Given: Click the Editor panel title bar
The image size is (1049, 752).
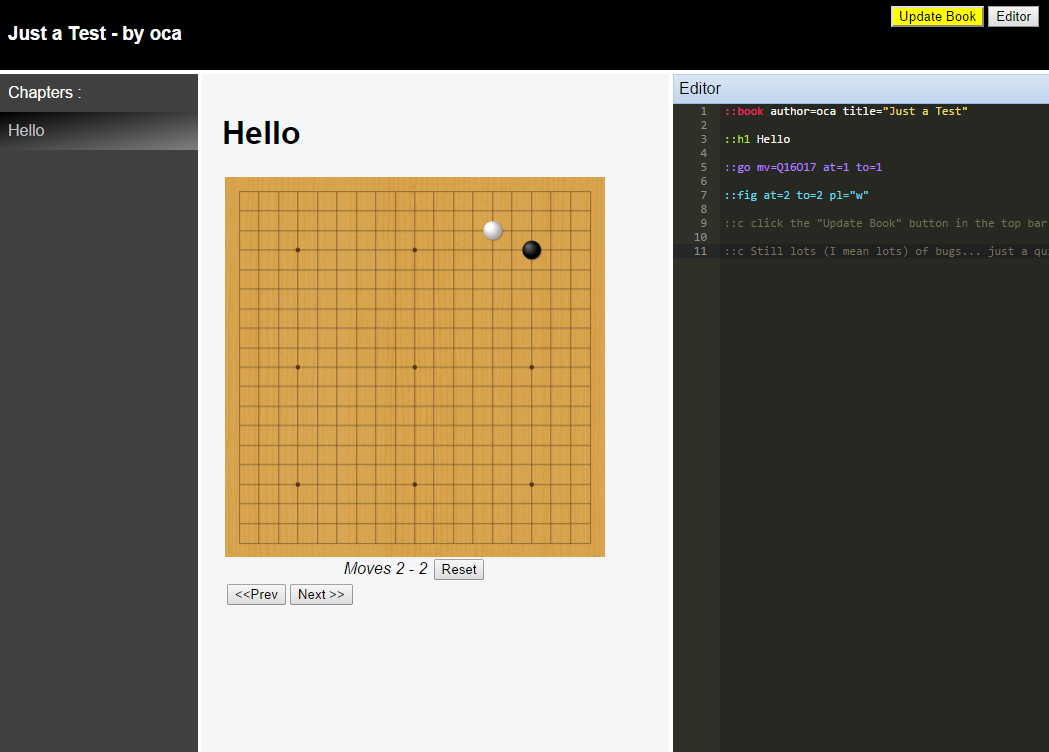Looking at the screenshot, I should pos(860,88).
